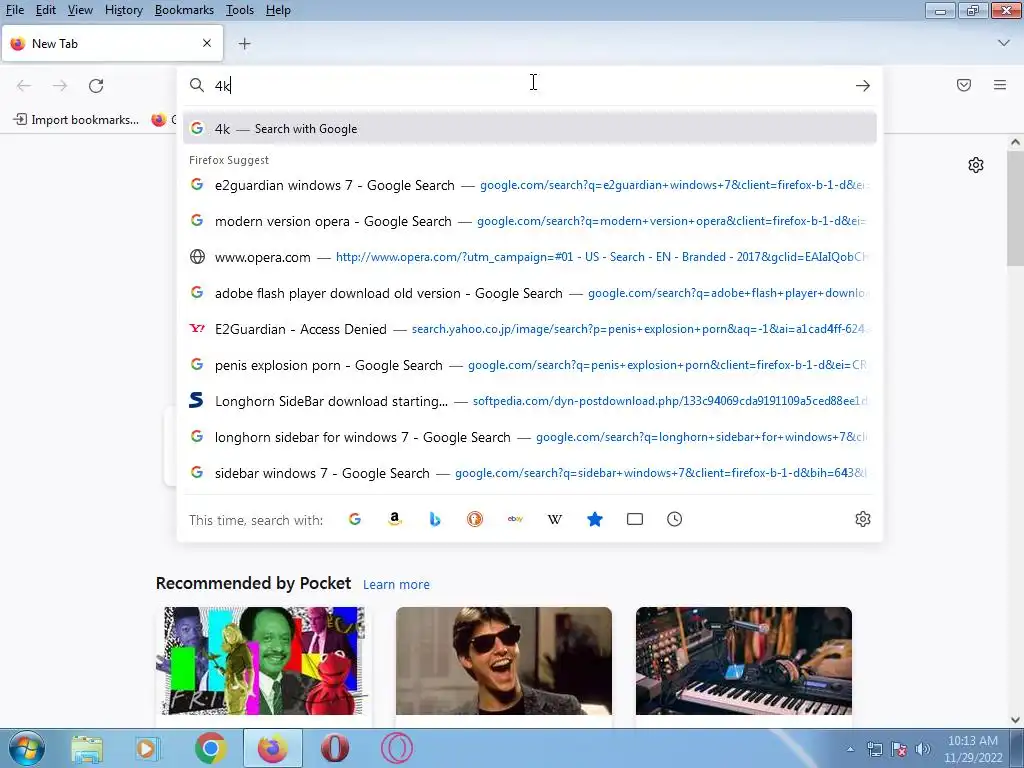Screen dimensions: 1024x768
Task: Open the colorful sitcom collage Pocket story
Action: 264,661
